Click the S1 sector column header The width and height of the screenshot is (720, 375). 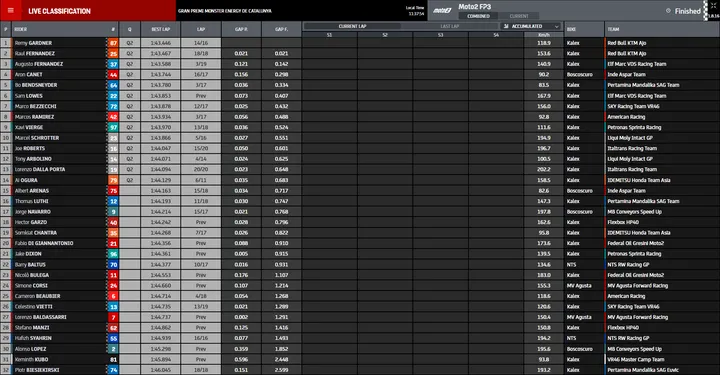(329, 35)
